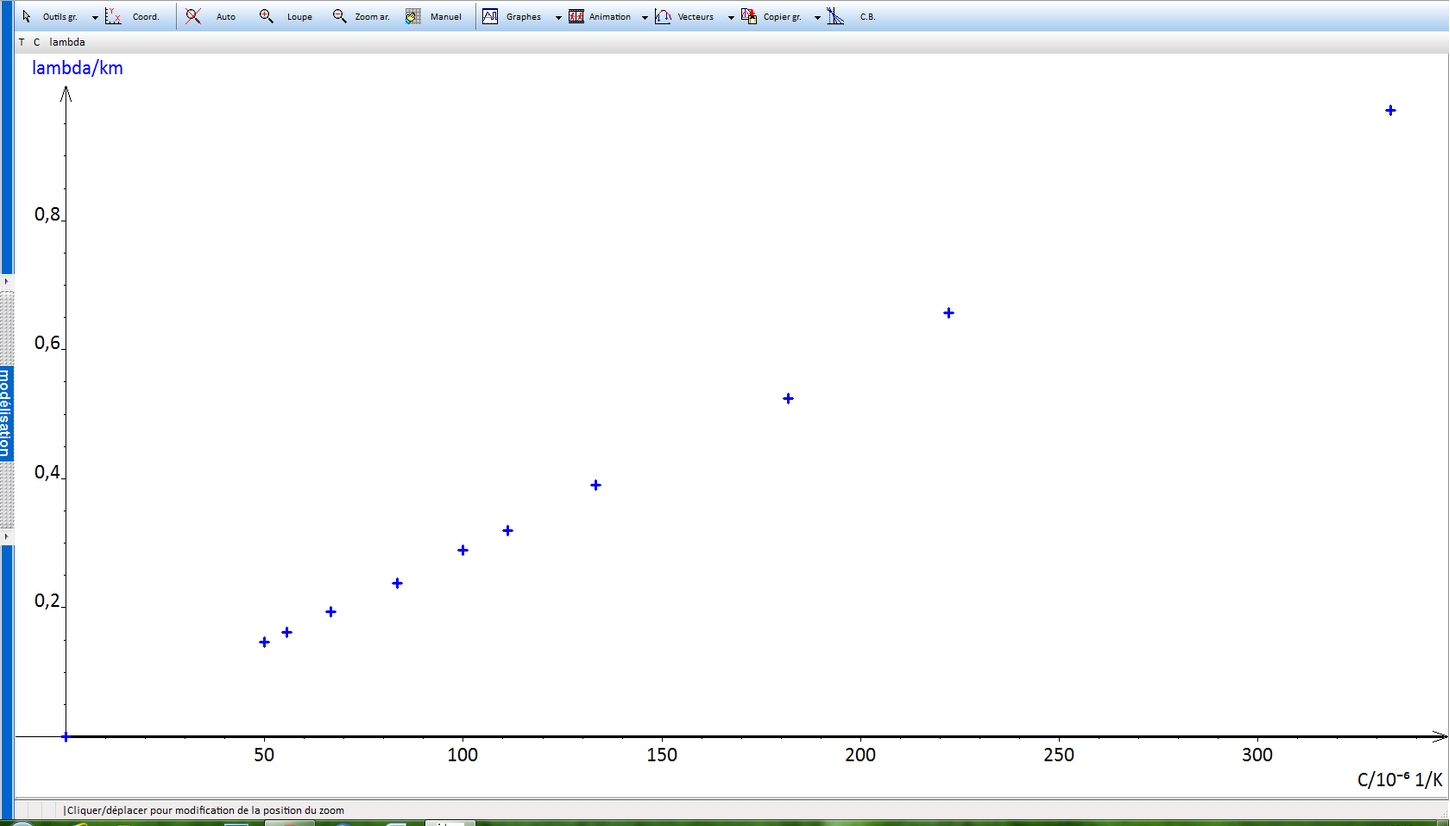The height and width of the screenshot is (826, 1450).
Task: Click the C.B. toolbar icon
Action: point(836,16)
